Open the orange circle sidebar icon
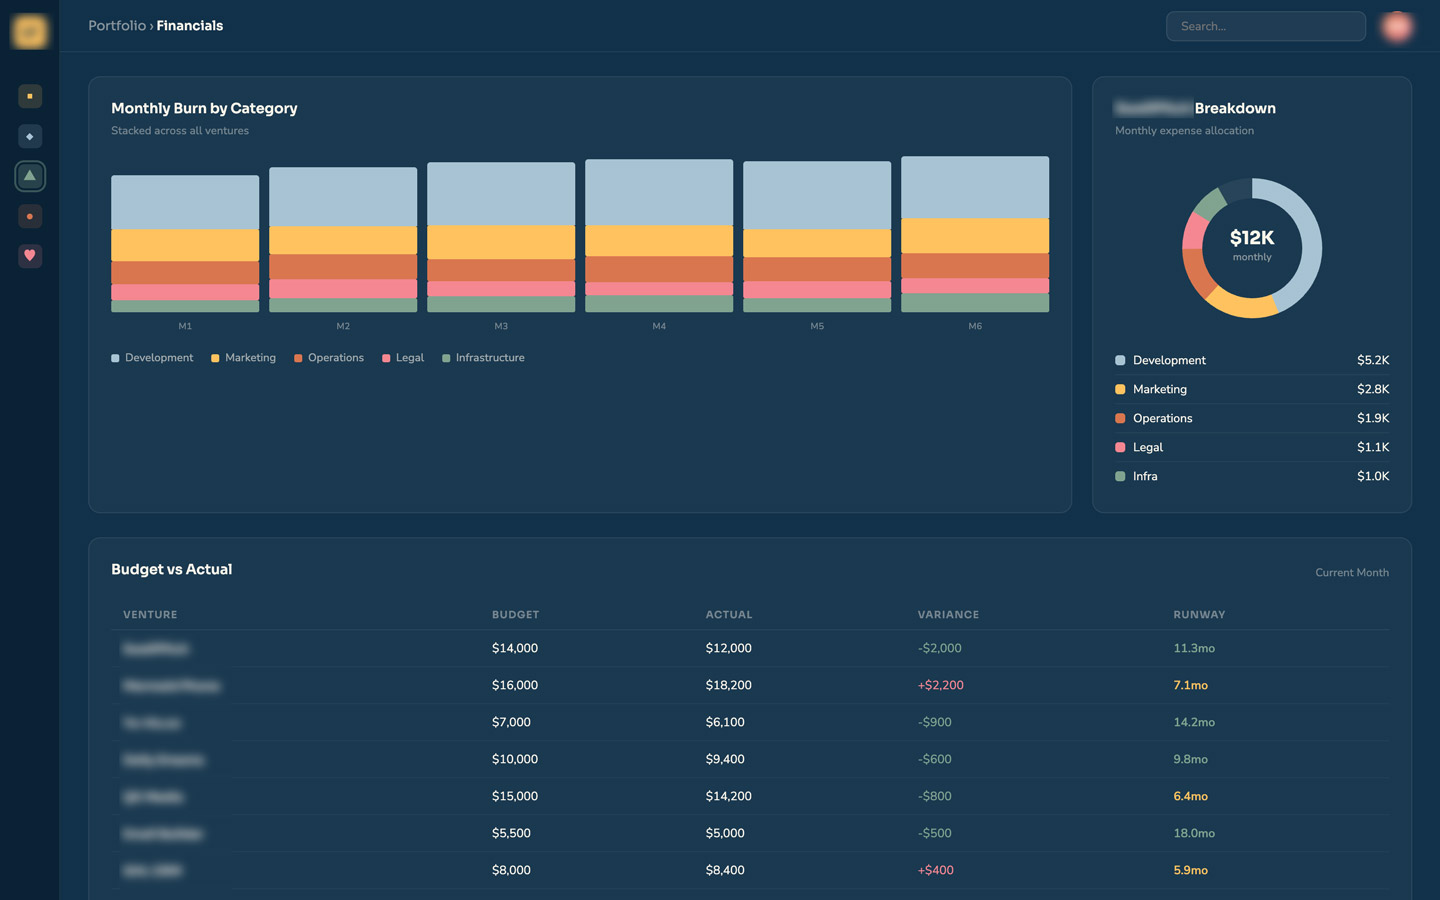The height and width of the screenshot is (900, 1440). tap(30, 216)
